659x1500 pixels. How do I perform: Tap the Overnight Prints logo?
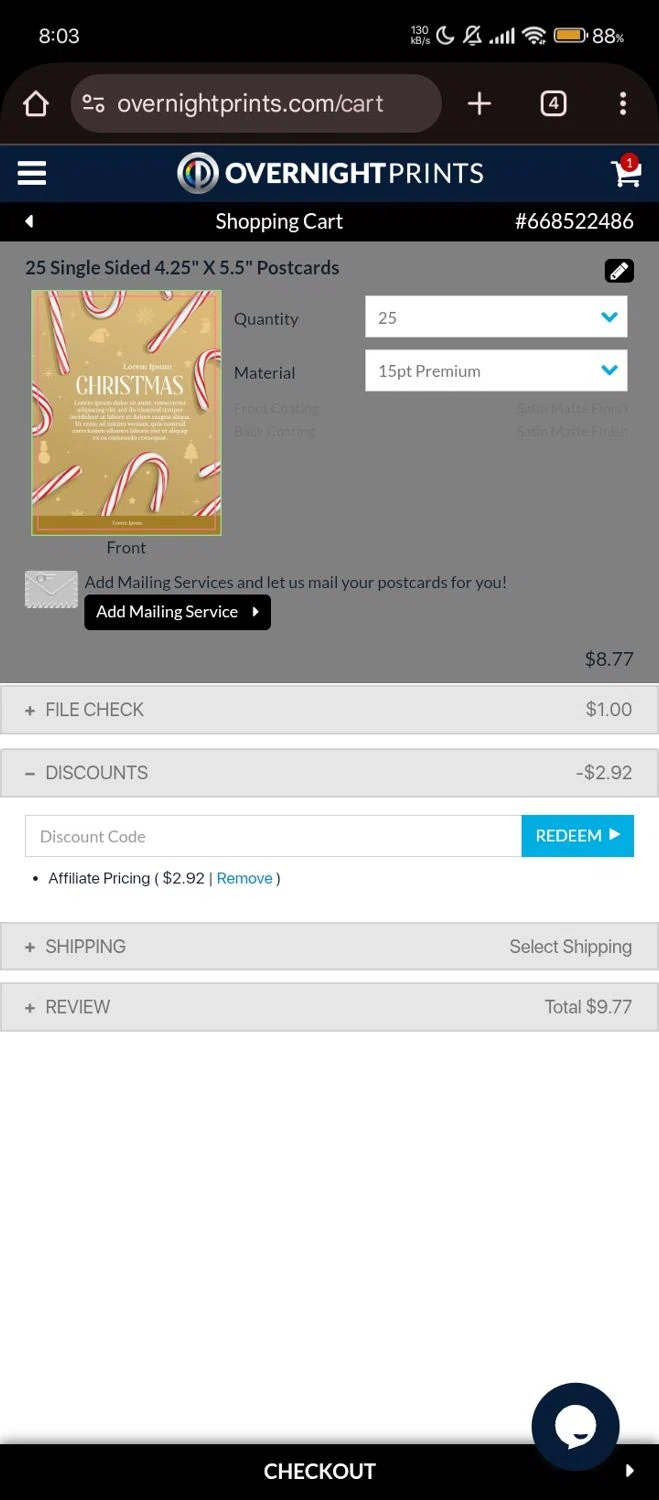pos(330,173)
